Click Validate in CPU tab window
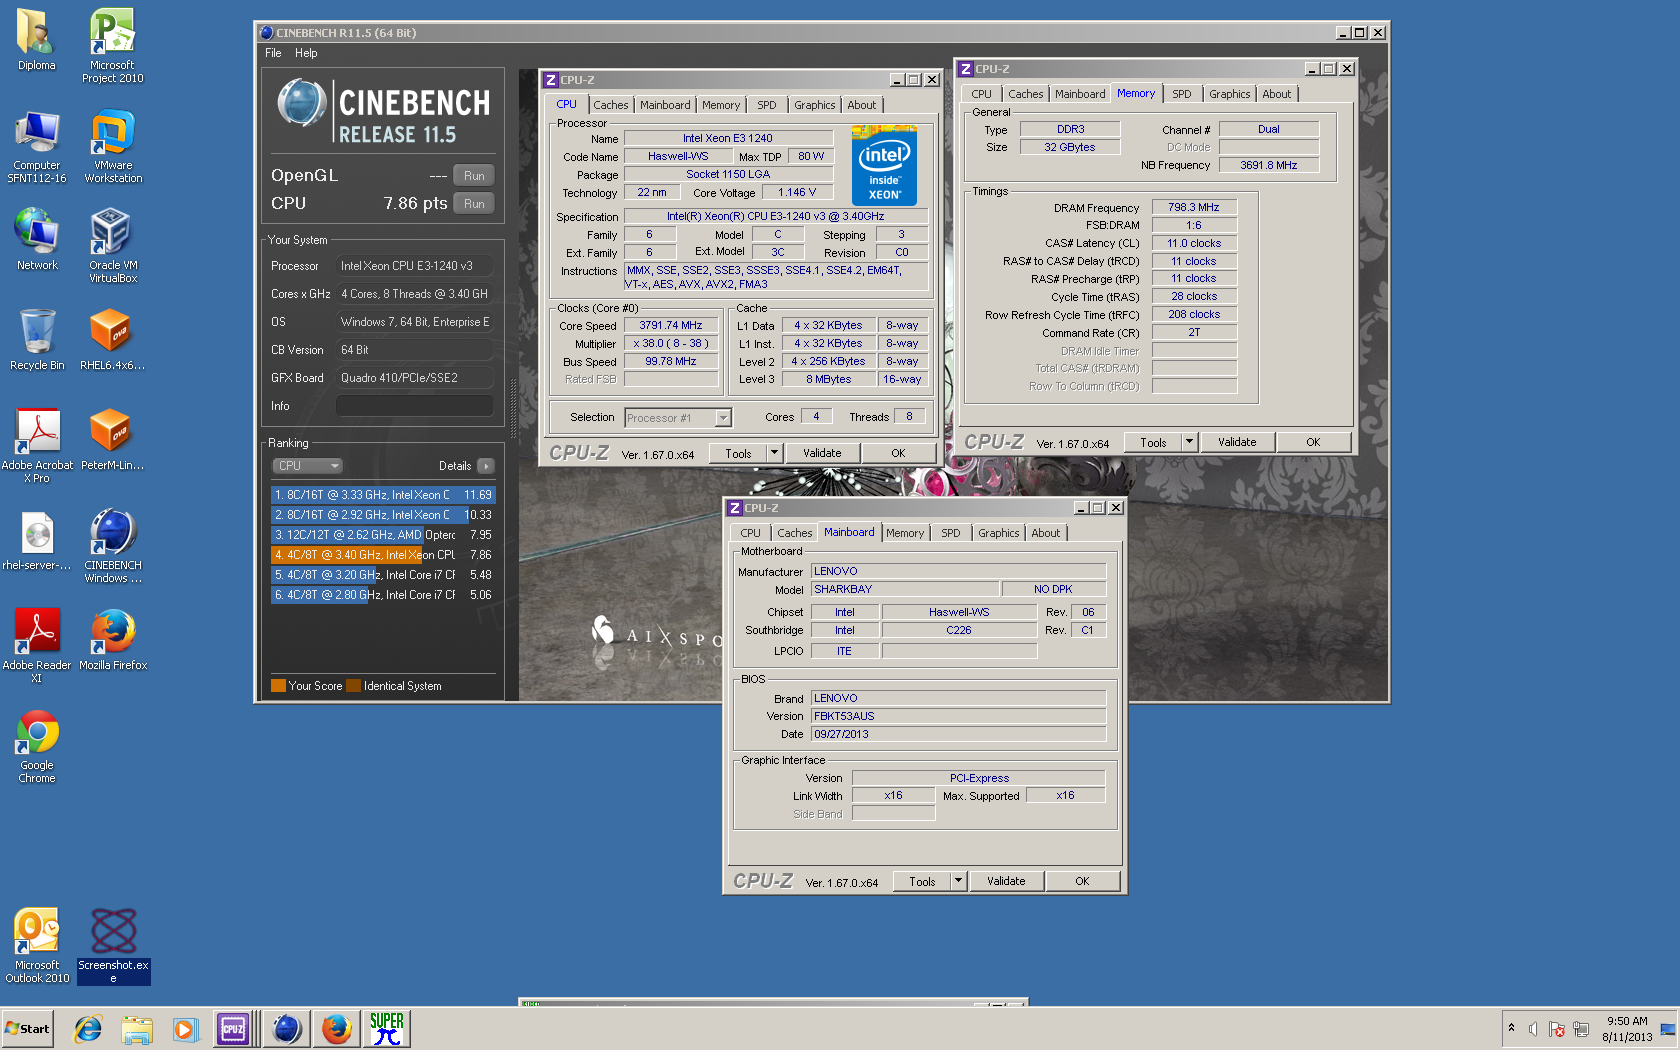Viewport: 1680px width, 1050px height. click(822, 453)
